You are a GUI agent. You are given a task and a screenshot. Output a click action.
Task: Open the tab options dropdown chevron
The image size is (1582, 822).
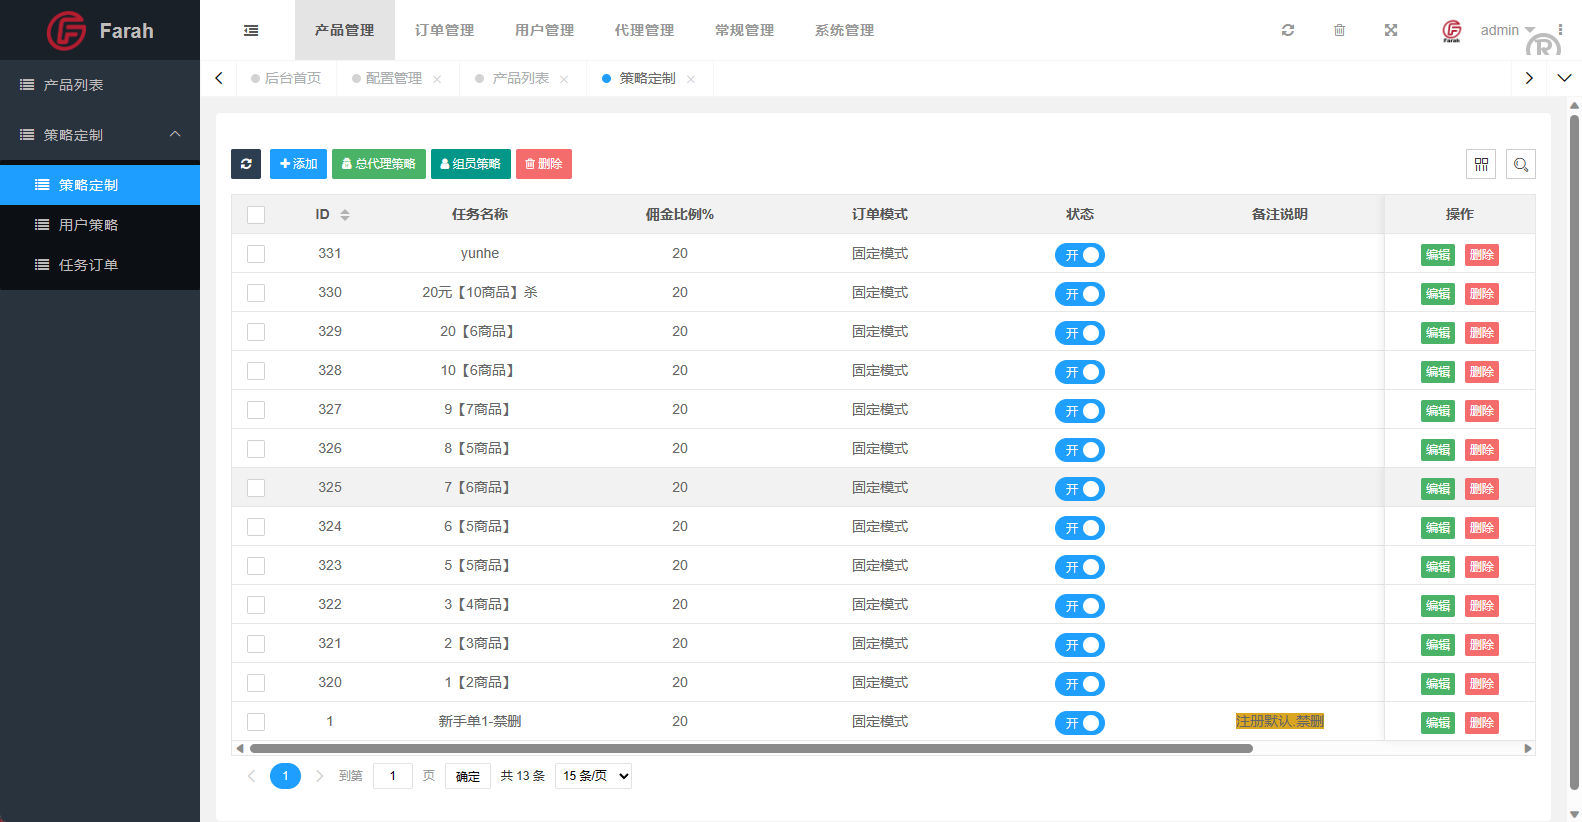click(x=1564, y=78)
